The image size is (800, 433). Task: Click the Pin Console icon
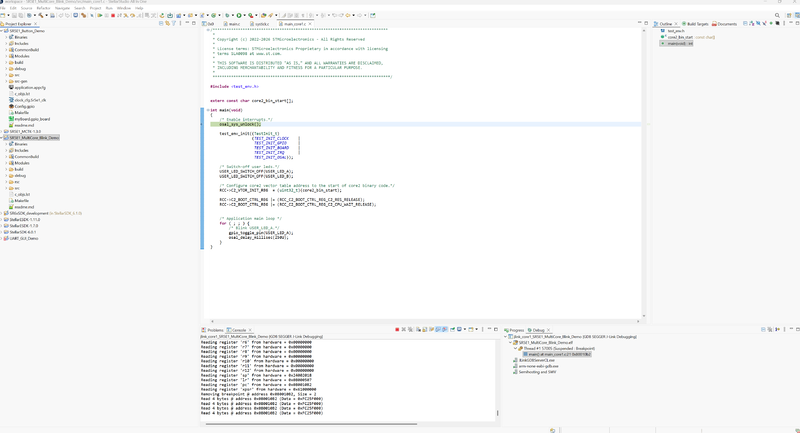(453, 329)
